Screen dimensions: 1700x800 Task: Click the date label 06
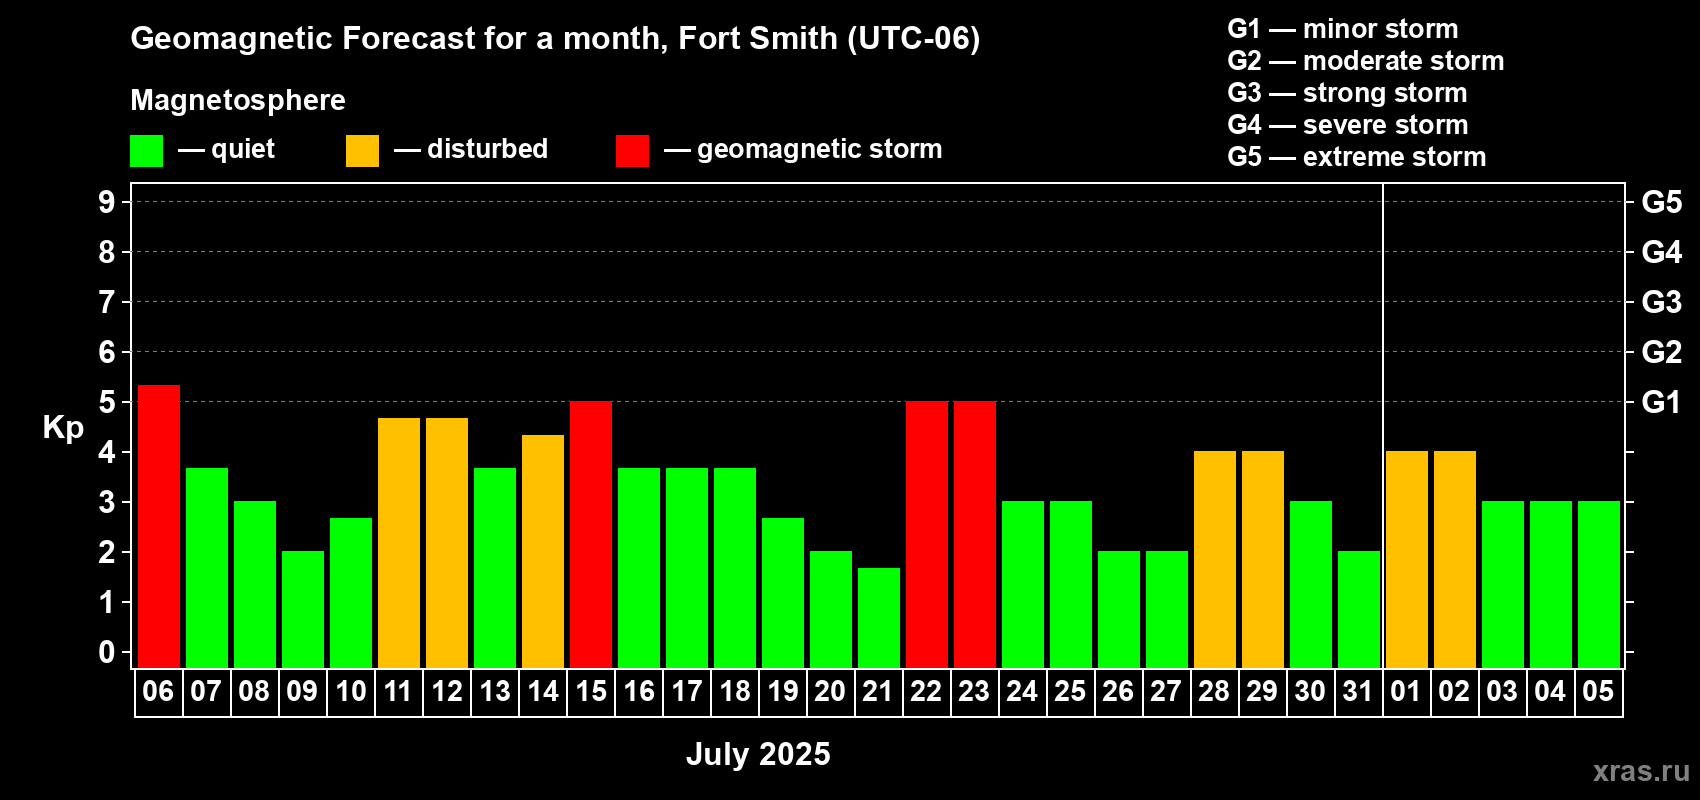pos(158,692)
